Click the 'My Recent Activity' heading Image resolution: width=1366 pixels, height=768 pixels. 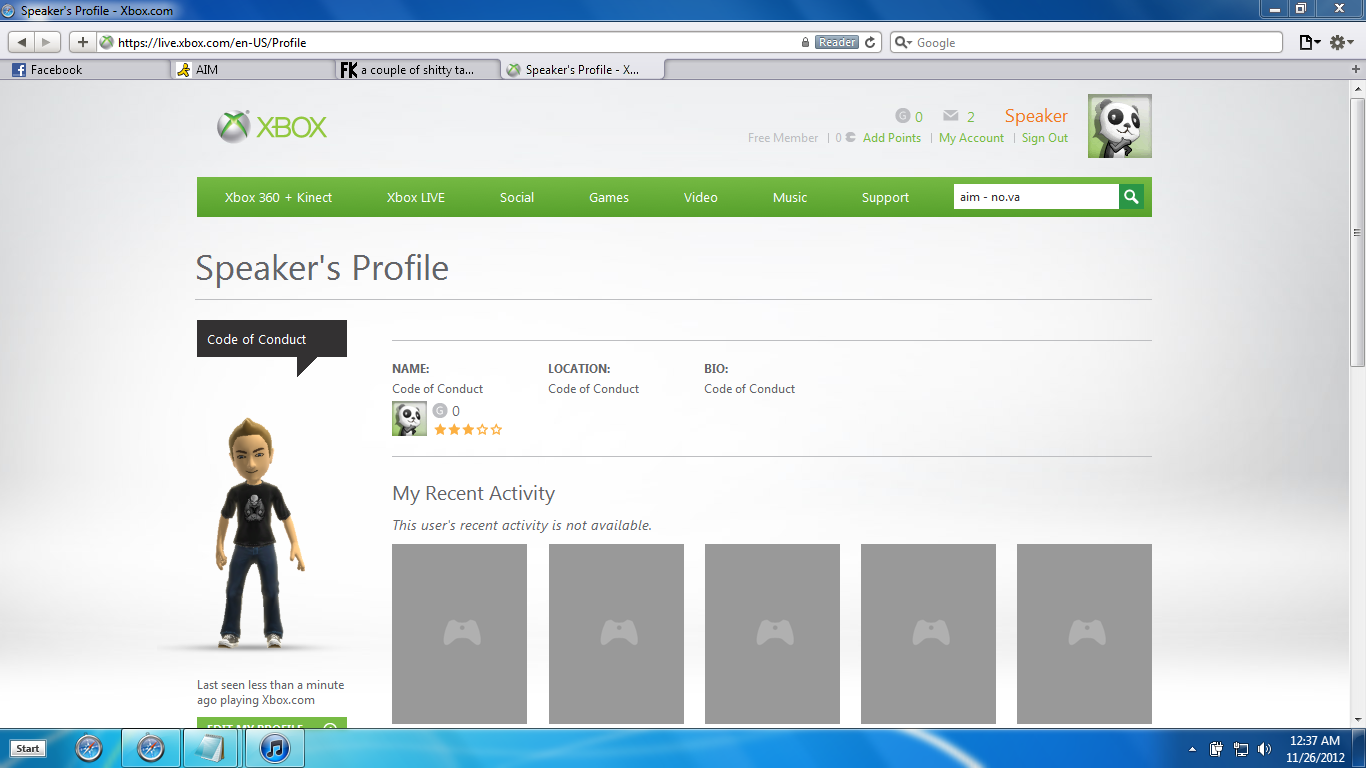point(473,493)
